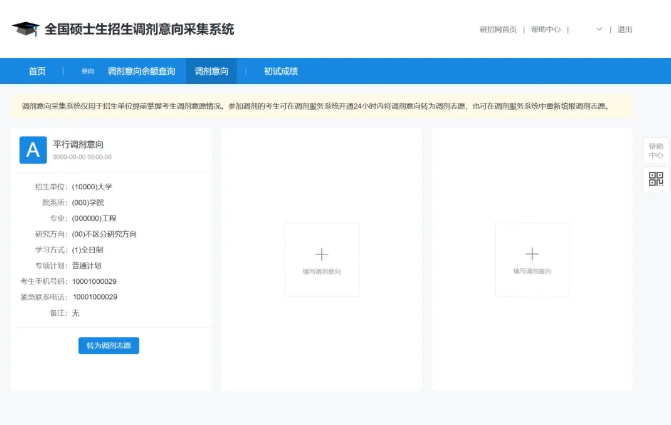Click the 退出 logout link
The image size is (671, 425).
pos(625,30)
